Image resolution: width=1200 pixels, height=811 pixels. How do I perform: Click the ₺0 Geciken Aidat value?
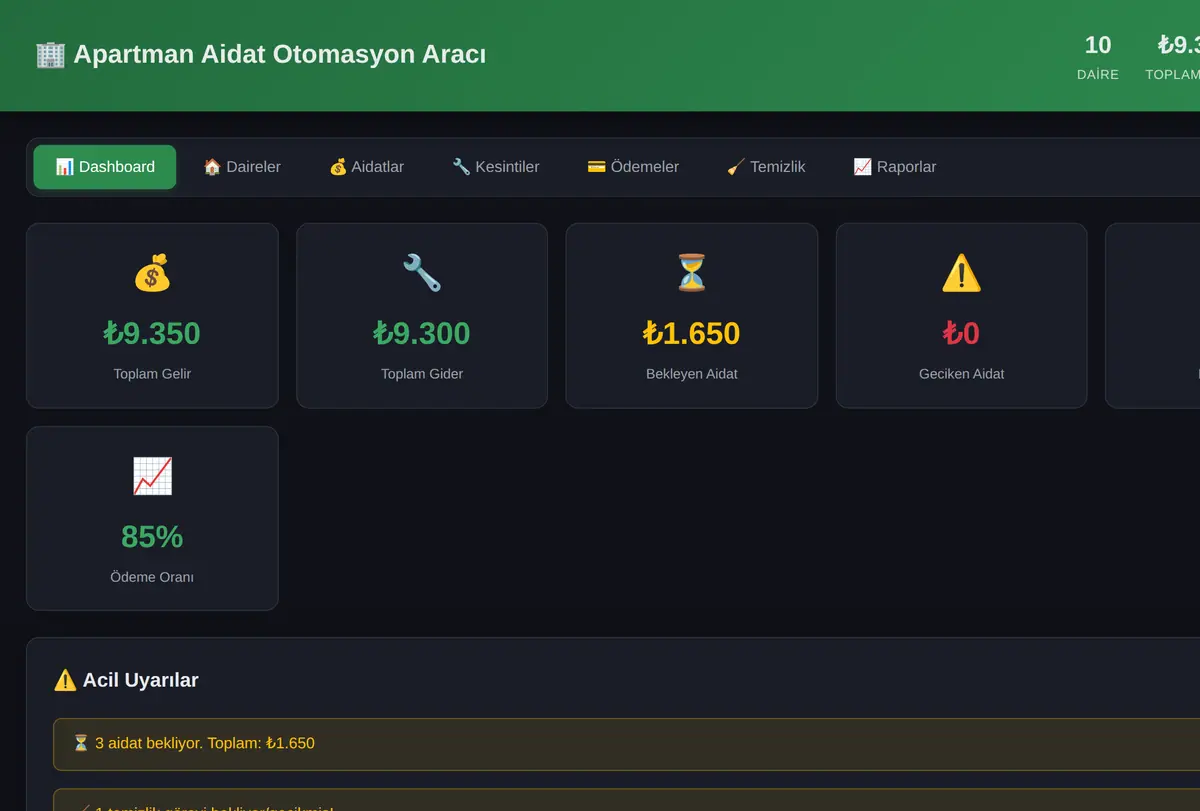tap(961, 333)
